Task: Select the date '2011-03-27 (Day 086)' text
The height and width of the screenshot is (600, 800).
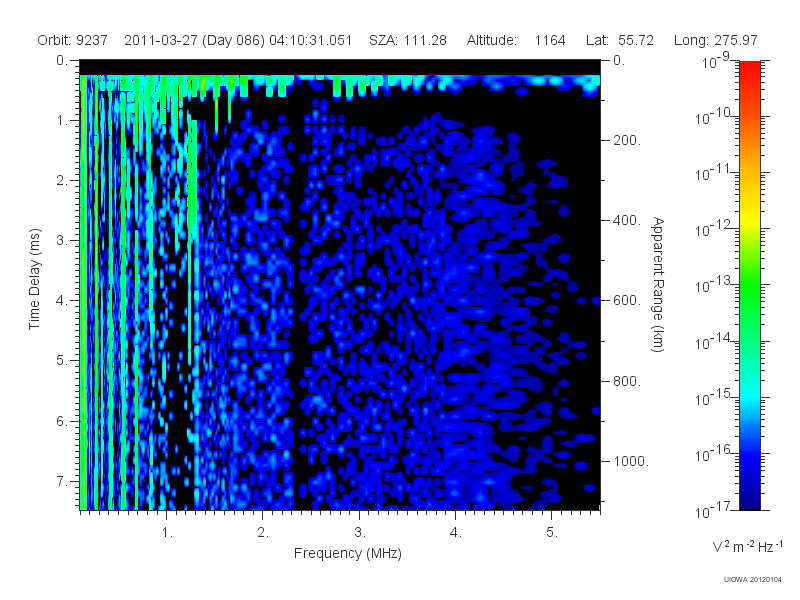Action: (x=194, y=40)
